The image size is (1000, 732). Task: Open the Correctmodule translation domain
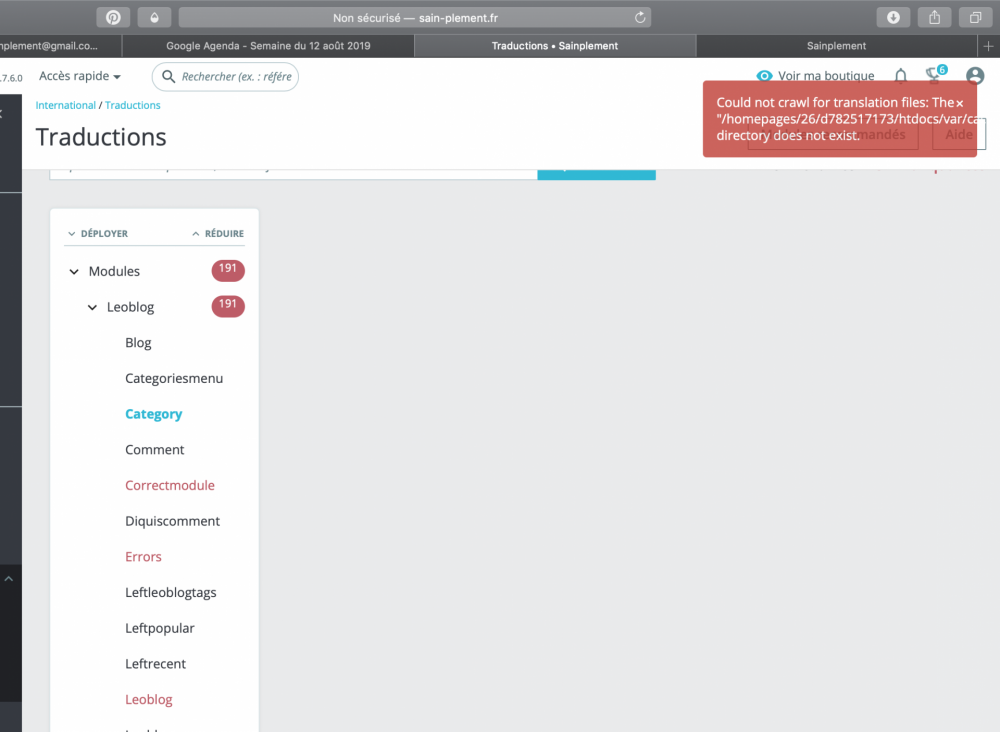pos(170,486)
